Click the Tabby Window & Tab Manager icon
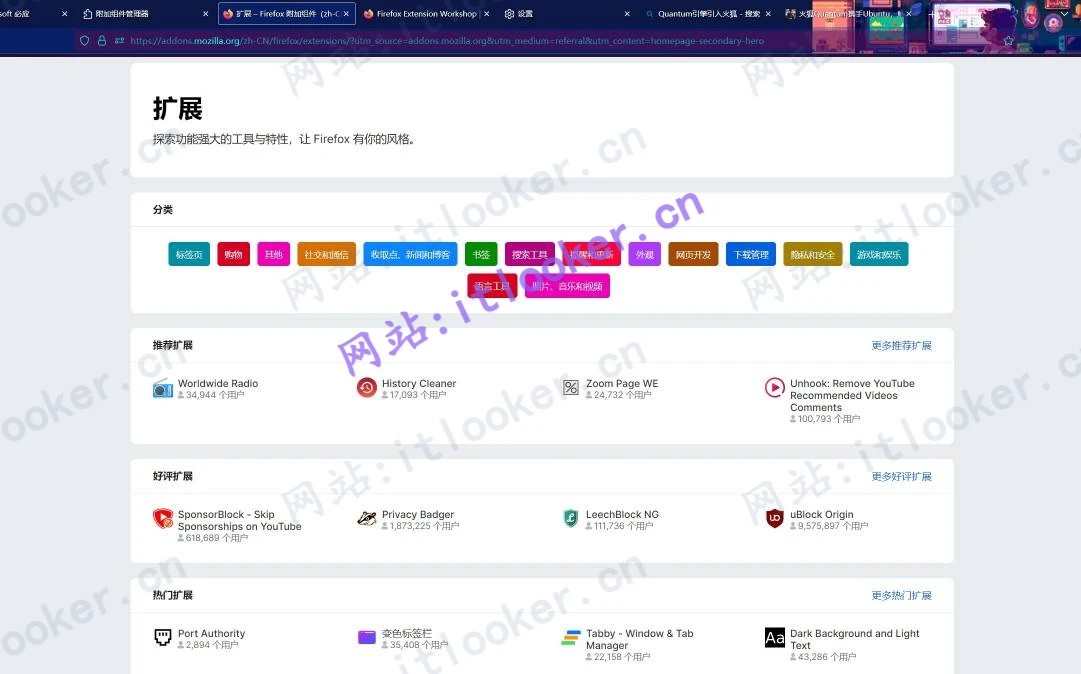This screenshot has width=1081, height=674. click(571, 637)
